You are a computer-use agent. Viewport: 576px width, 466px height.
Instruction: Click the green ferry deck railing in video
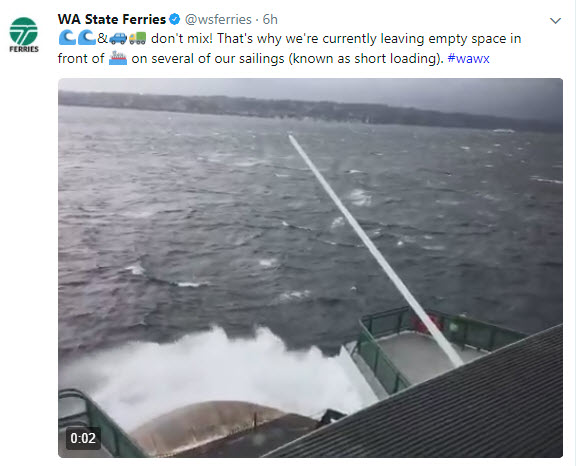point(382,353)
